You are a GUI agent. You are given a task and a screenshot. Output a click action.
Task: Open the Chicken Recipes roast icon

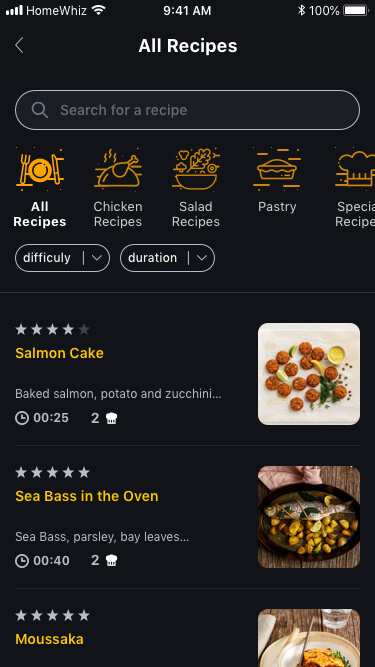tap(118, 168)
